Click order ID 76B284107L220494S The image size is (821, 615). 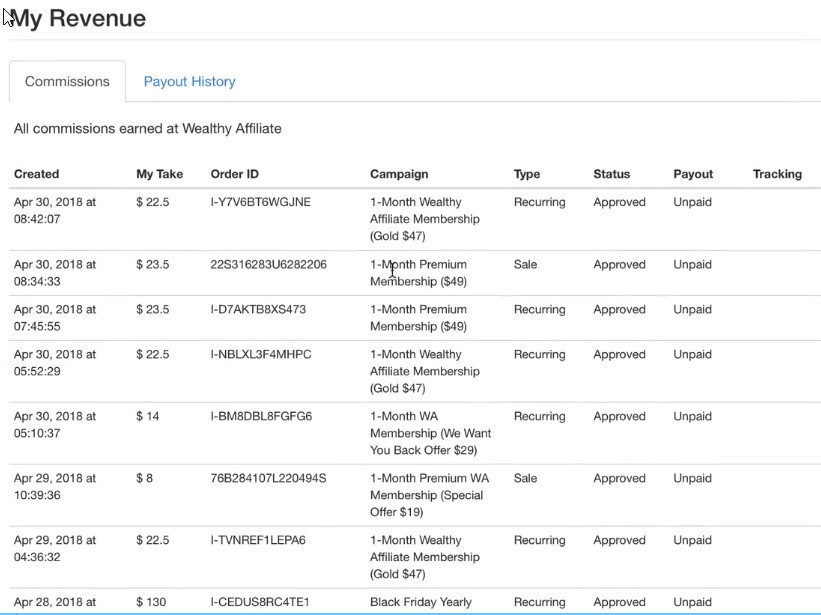(x=269, y=478)
